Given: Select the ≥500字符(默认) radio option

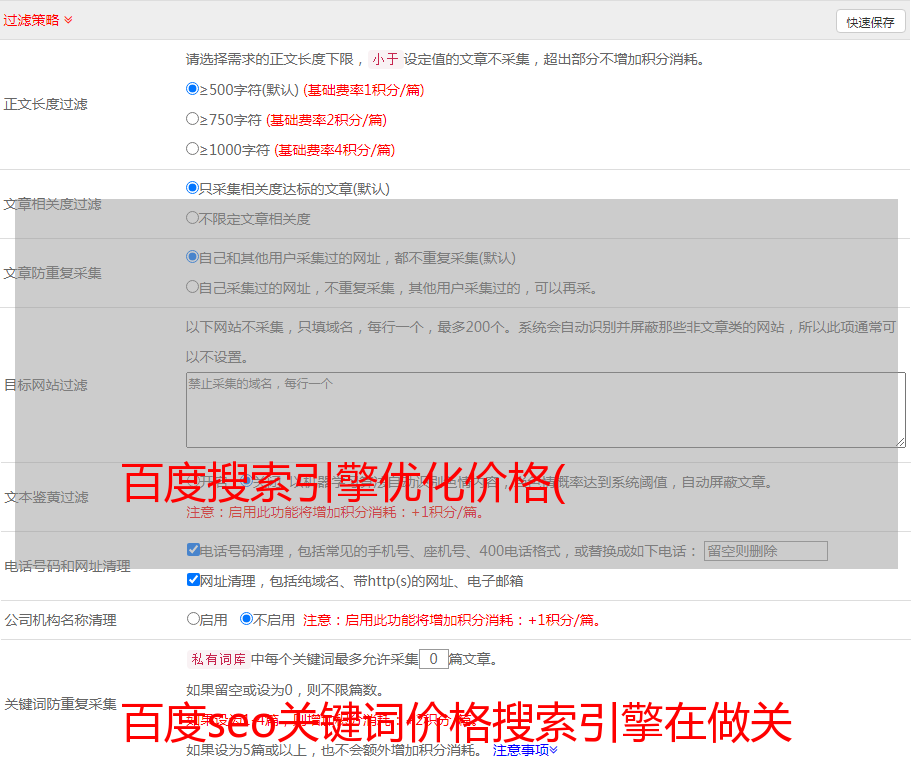Looking at the screenshot, I should pos(193,89).
